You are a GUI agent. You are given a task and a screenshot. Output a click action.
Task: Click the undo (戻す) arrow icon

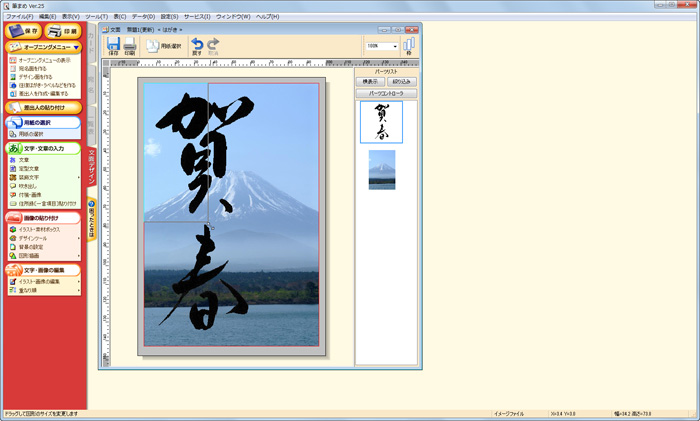(x=197, y=46)
